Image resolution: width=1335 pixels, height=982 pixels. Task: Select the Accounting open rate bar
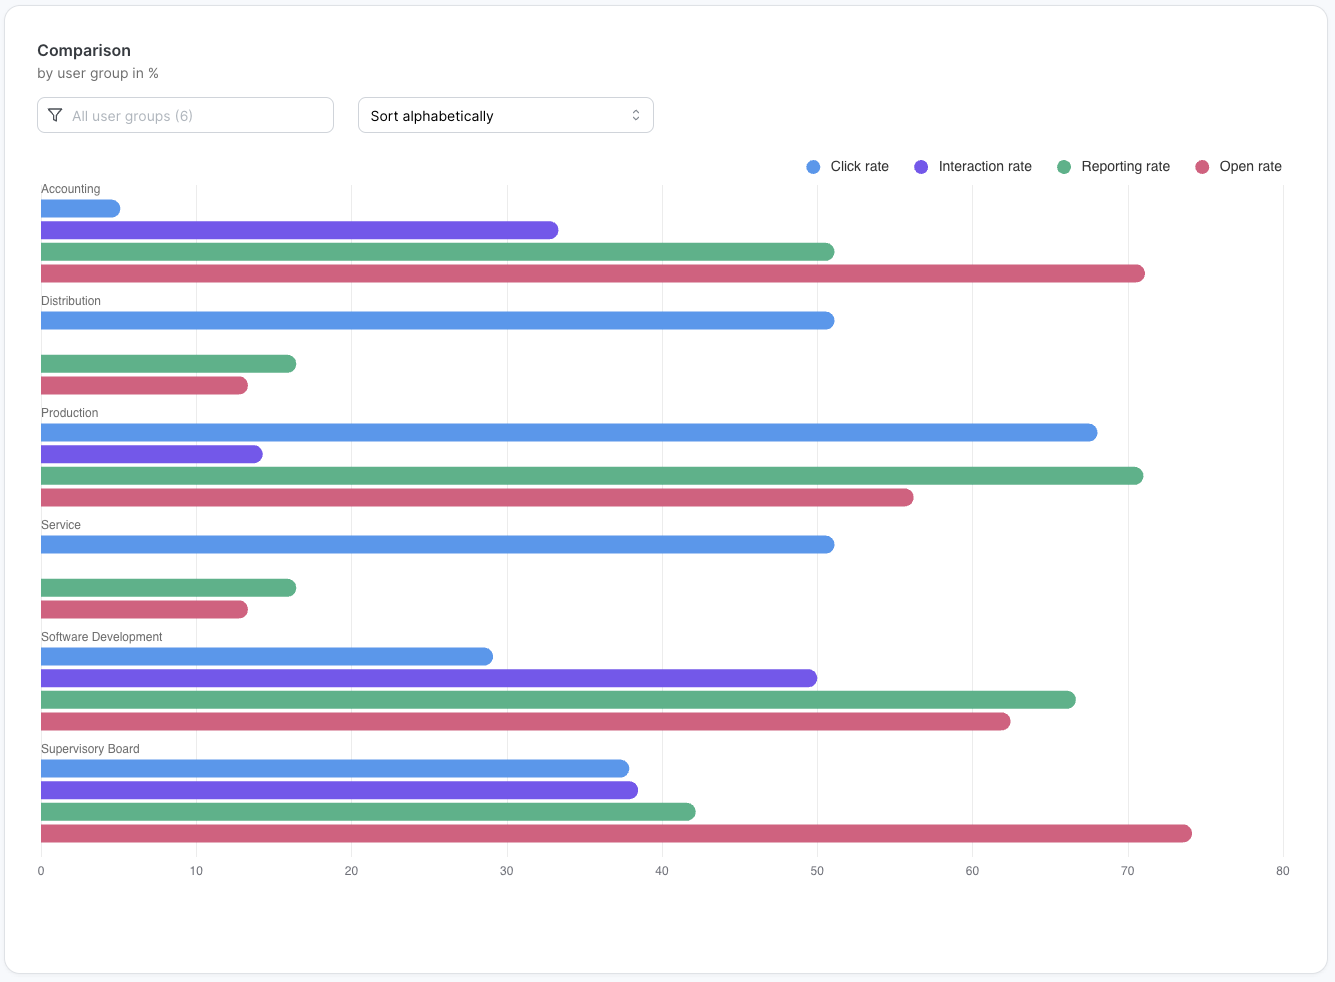point(592,274)
